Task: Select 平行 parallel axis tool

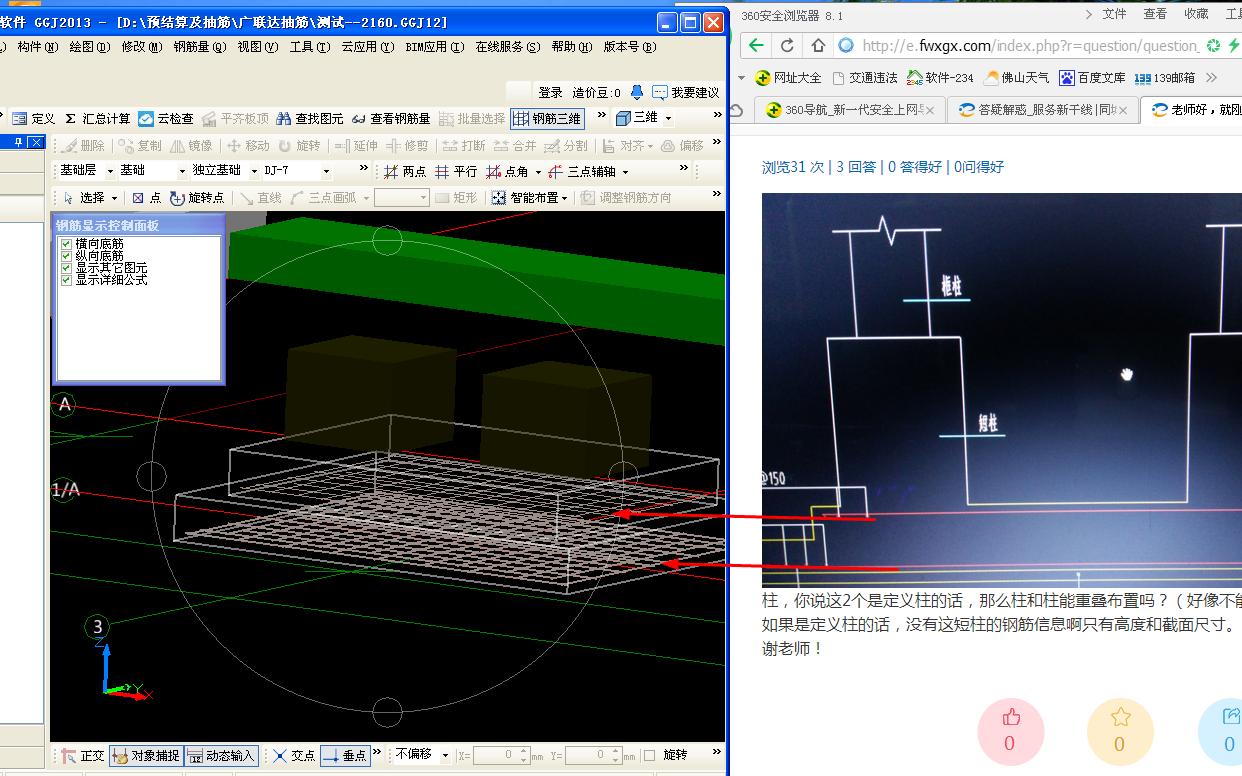Action: [455, 171]
